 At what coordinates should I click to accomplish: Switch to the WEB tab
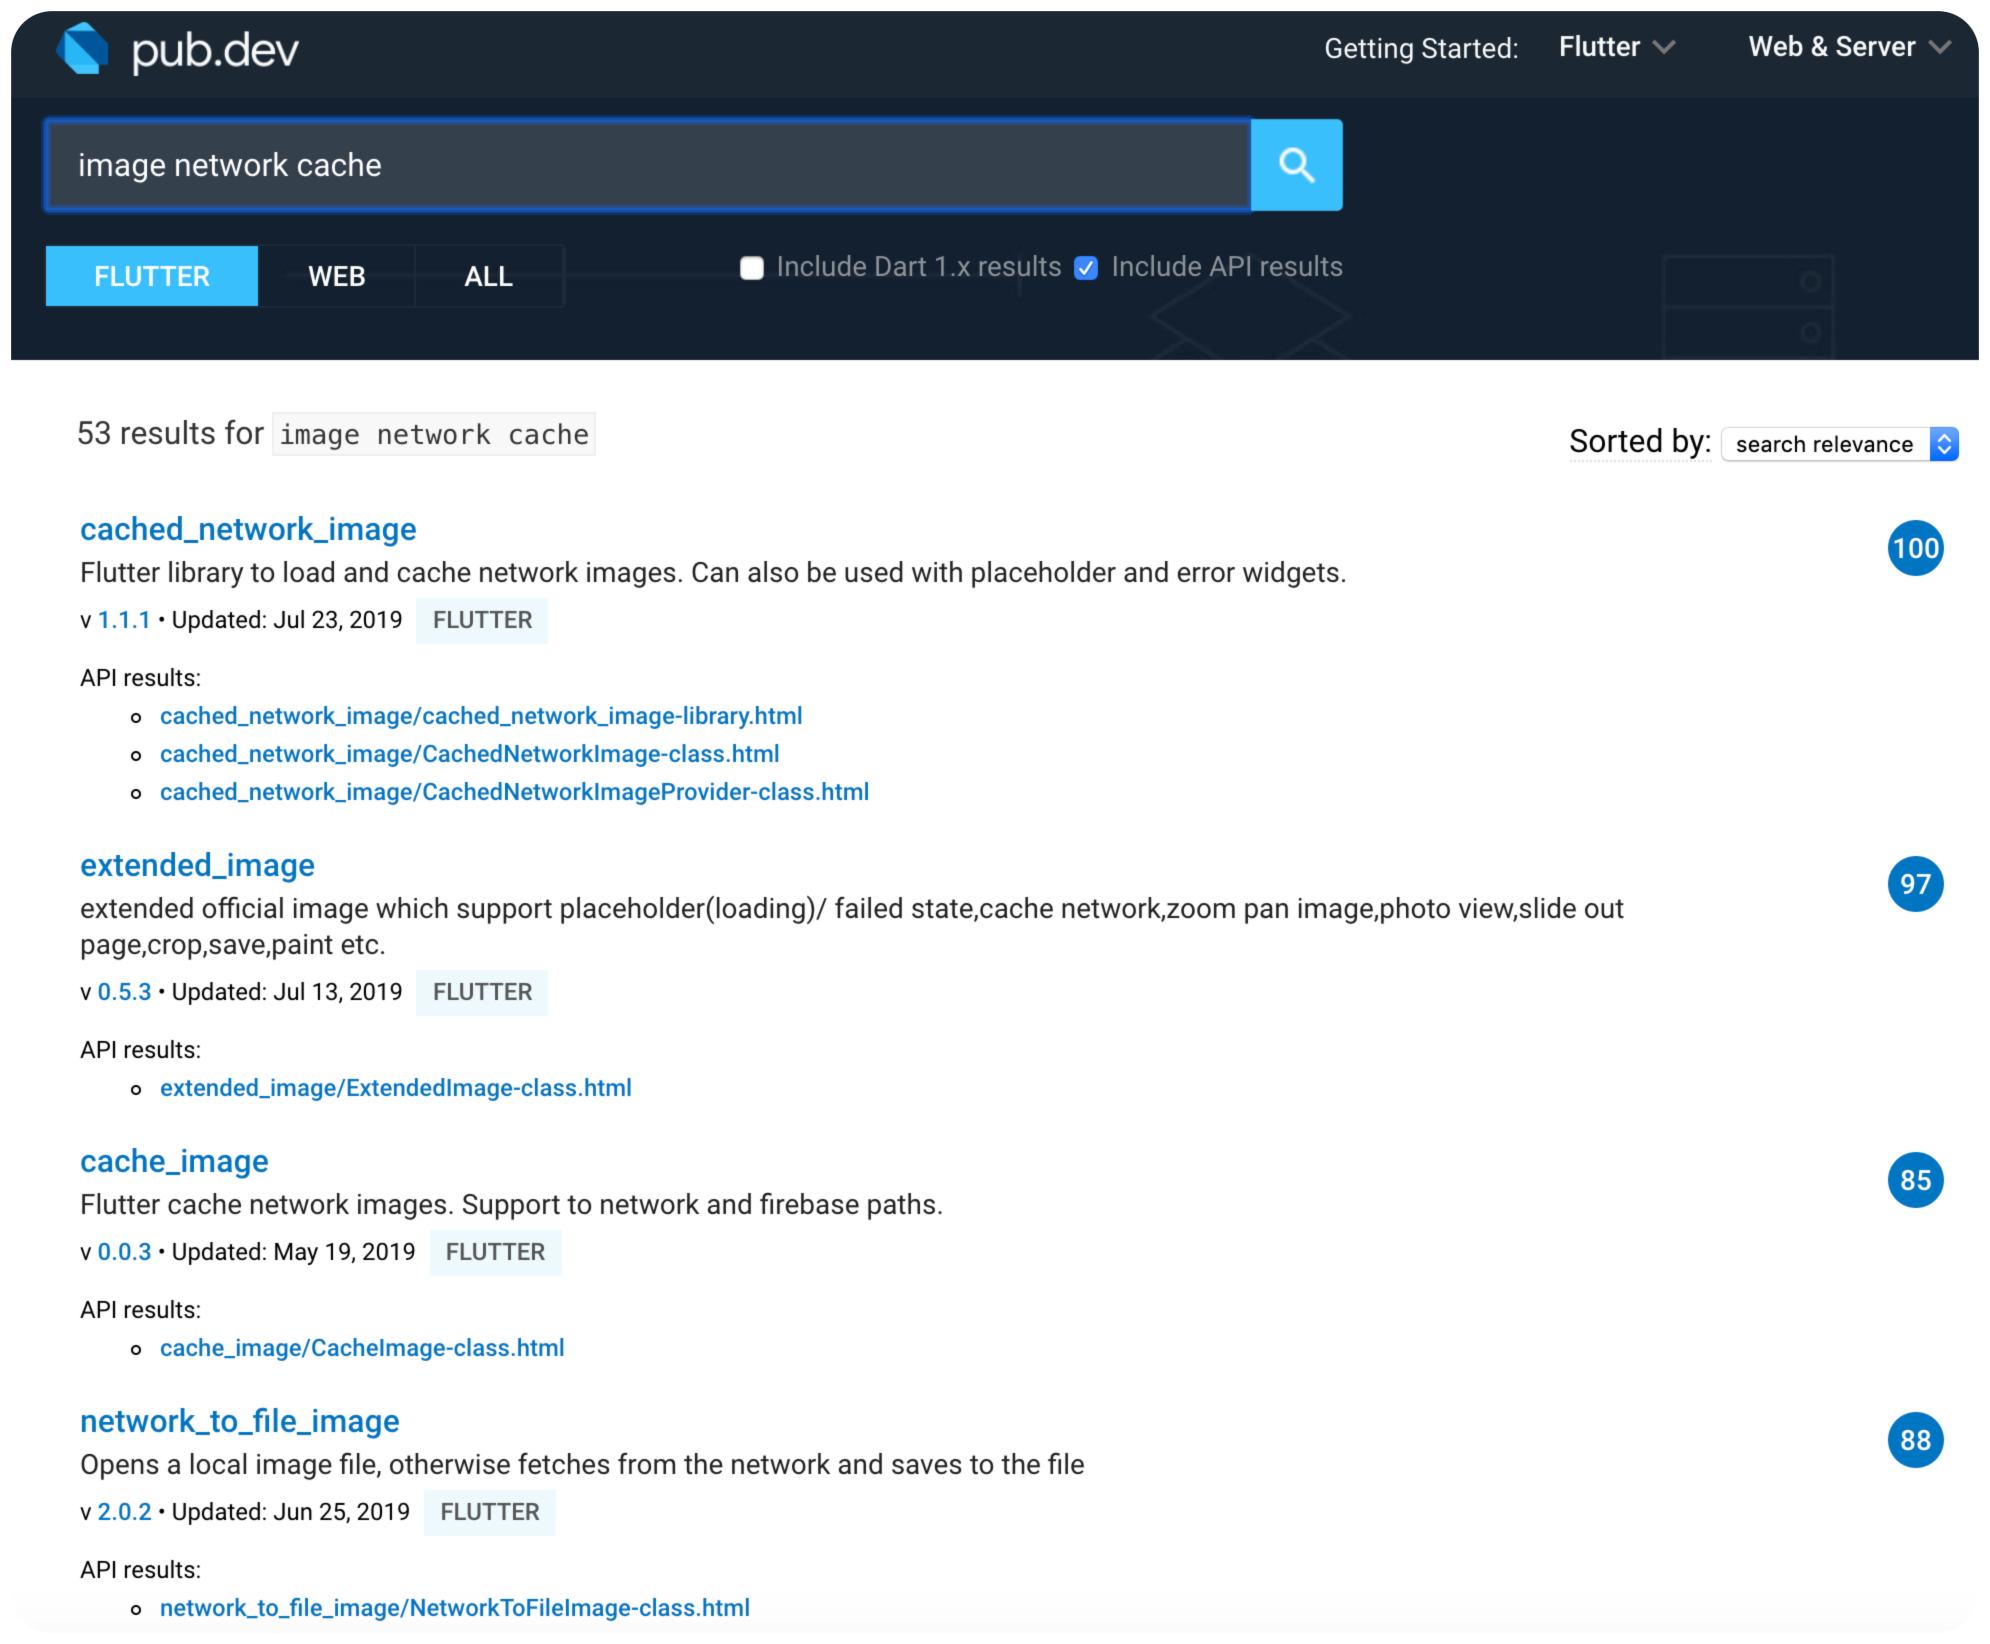point(336,276)
